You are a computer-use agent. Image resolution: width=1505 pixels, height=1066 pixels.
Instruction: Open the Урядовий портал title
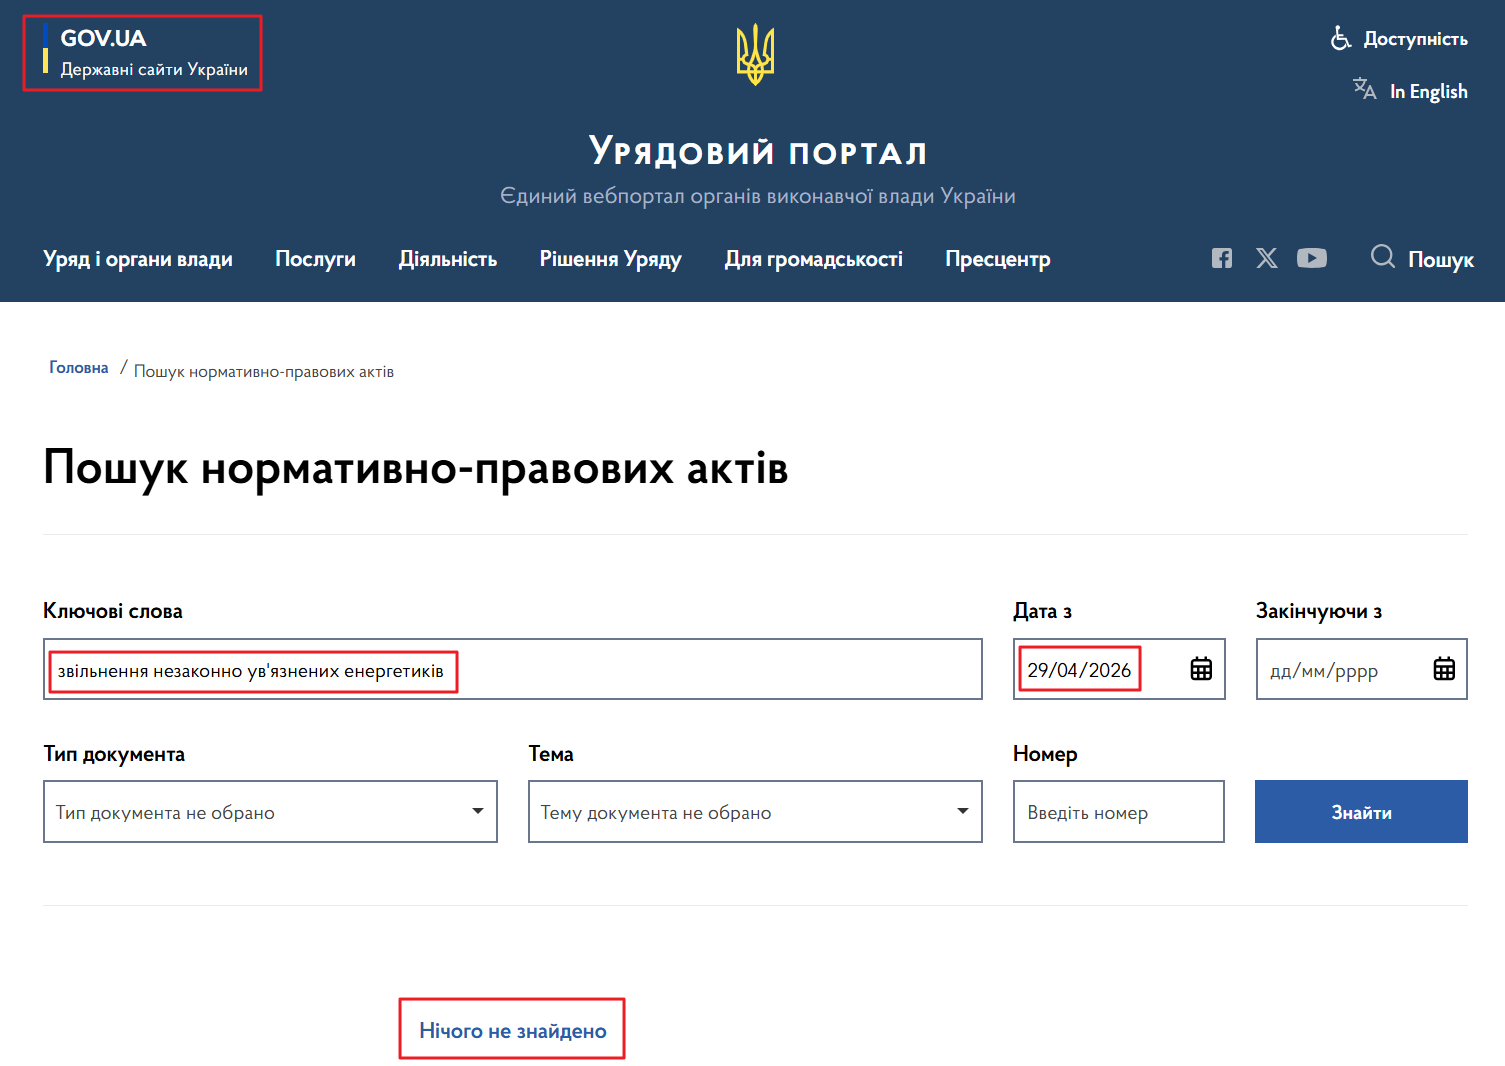click(x=757, y=151)
